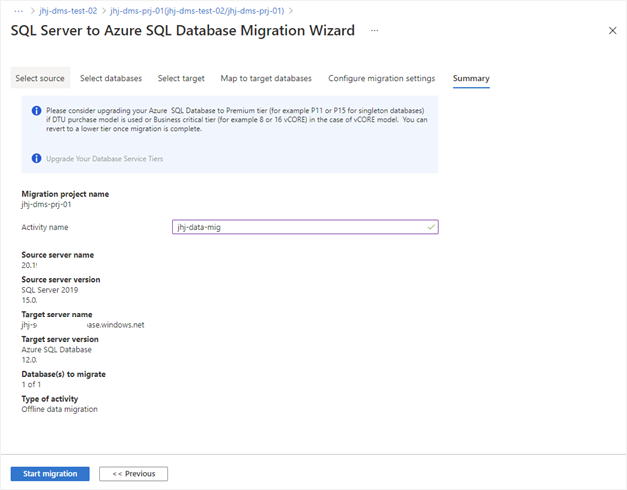Go back with the << Previous button
The image size is (627, 490).
point(134,474)
